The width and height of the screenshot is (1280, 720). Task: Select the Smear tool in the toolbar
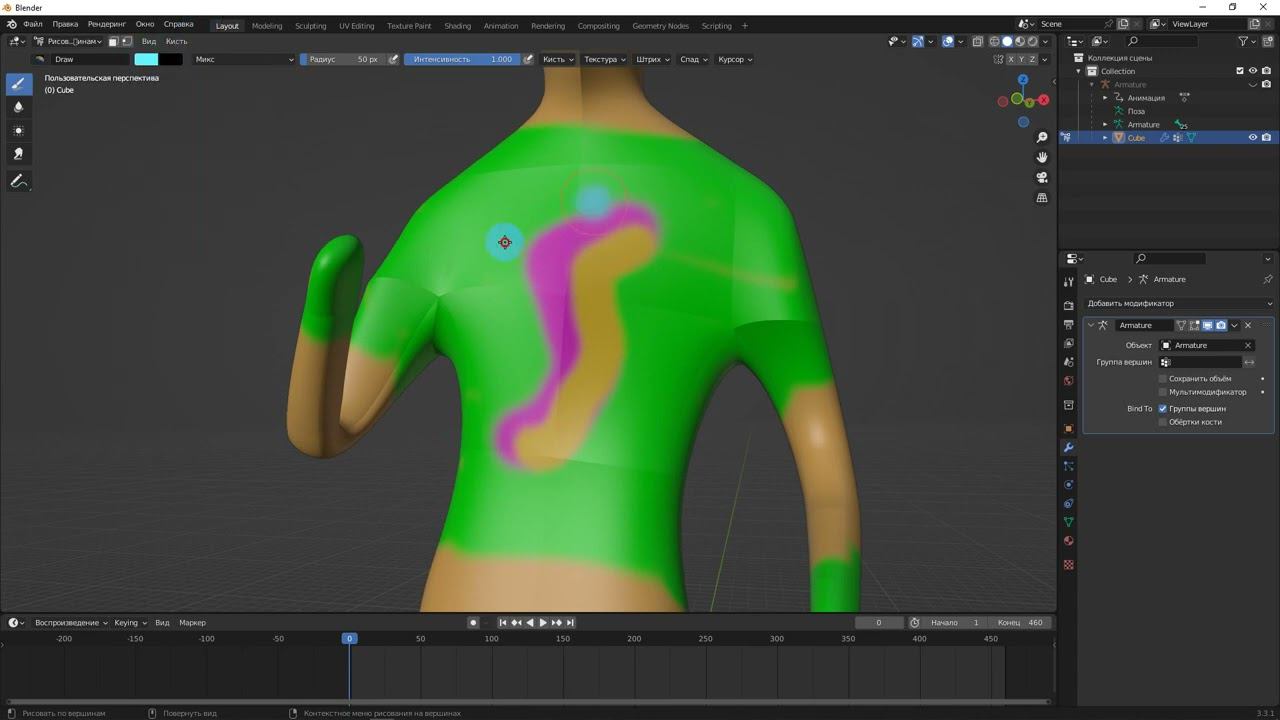[18, 154]
